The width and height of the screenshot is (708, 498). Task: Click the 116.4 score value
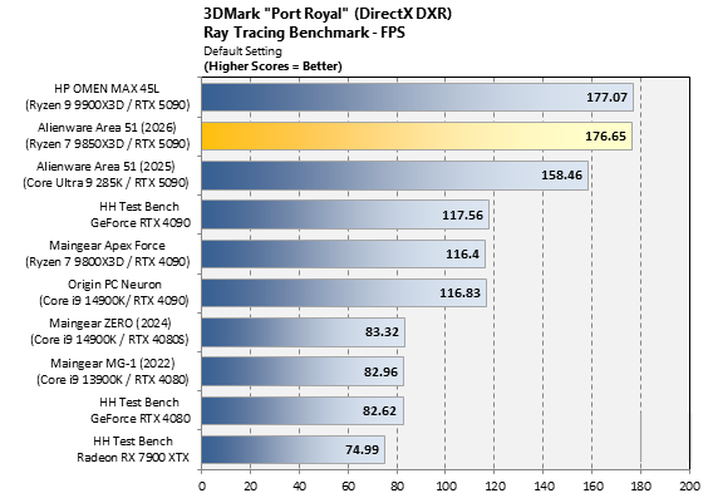point(463,254)
